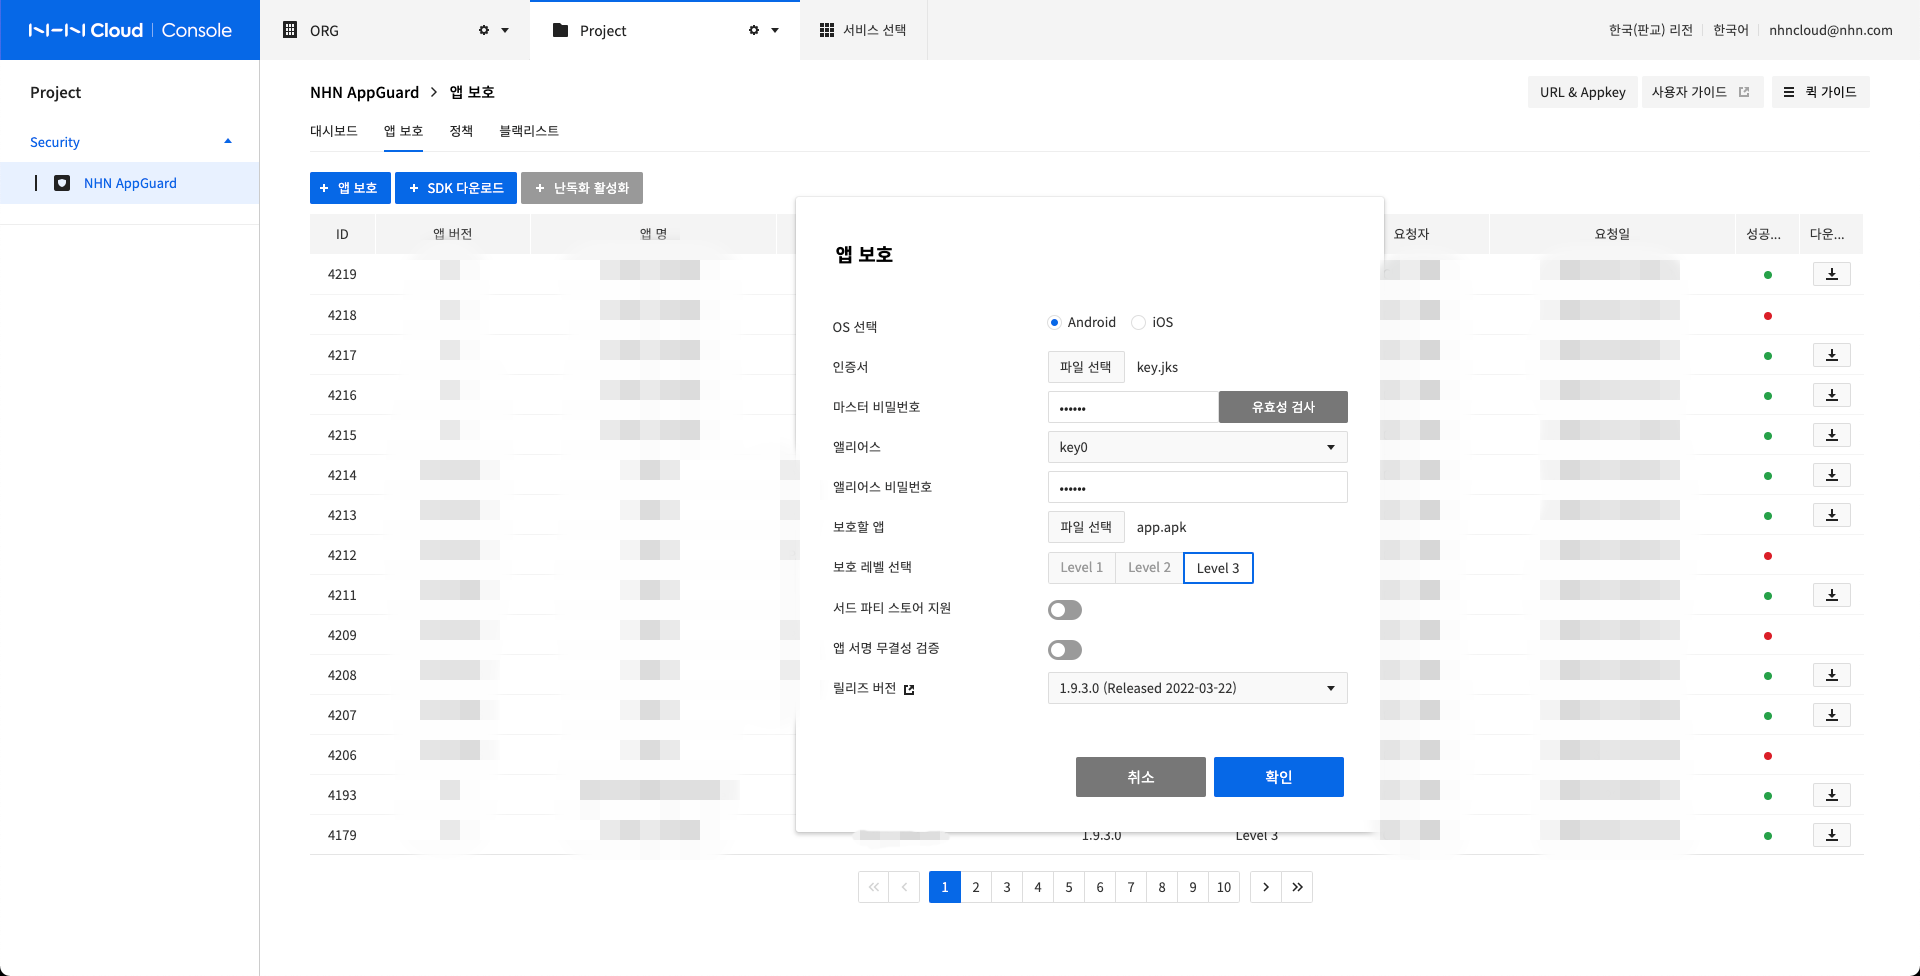Image resolution: width=1920 pixels, height=976 pixels.
Task: Download the protected app for row 4219
Action: [x=1831, y=274]
